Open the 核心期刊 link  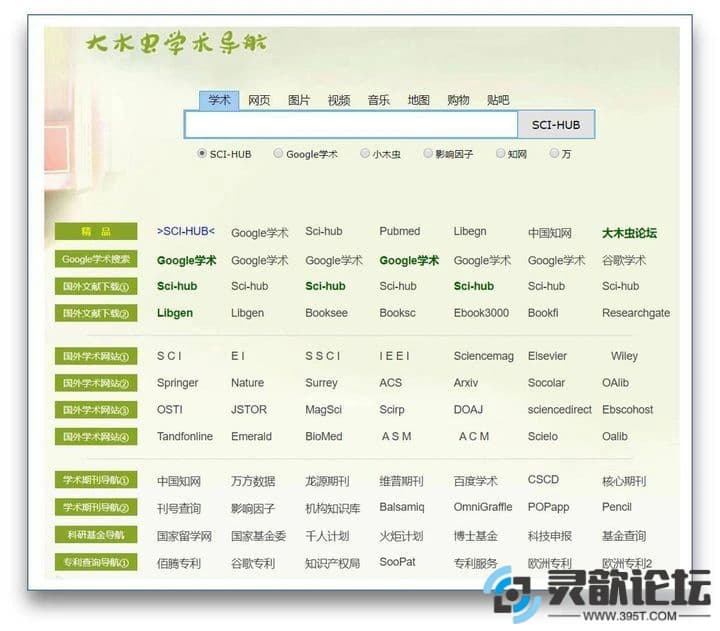point(624,481)
